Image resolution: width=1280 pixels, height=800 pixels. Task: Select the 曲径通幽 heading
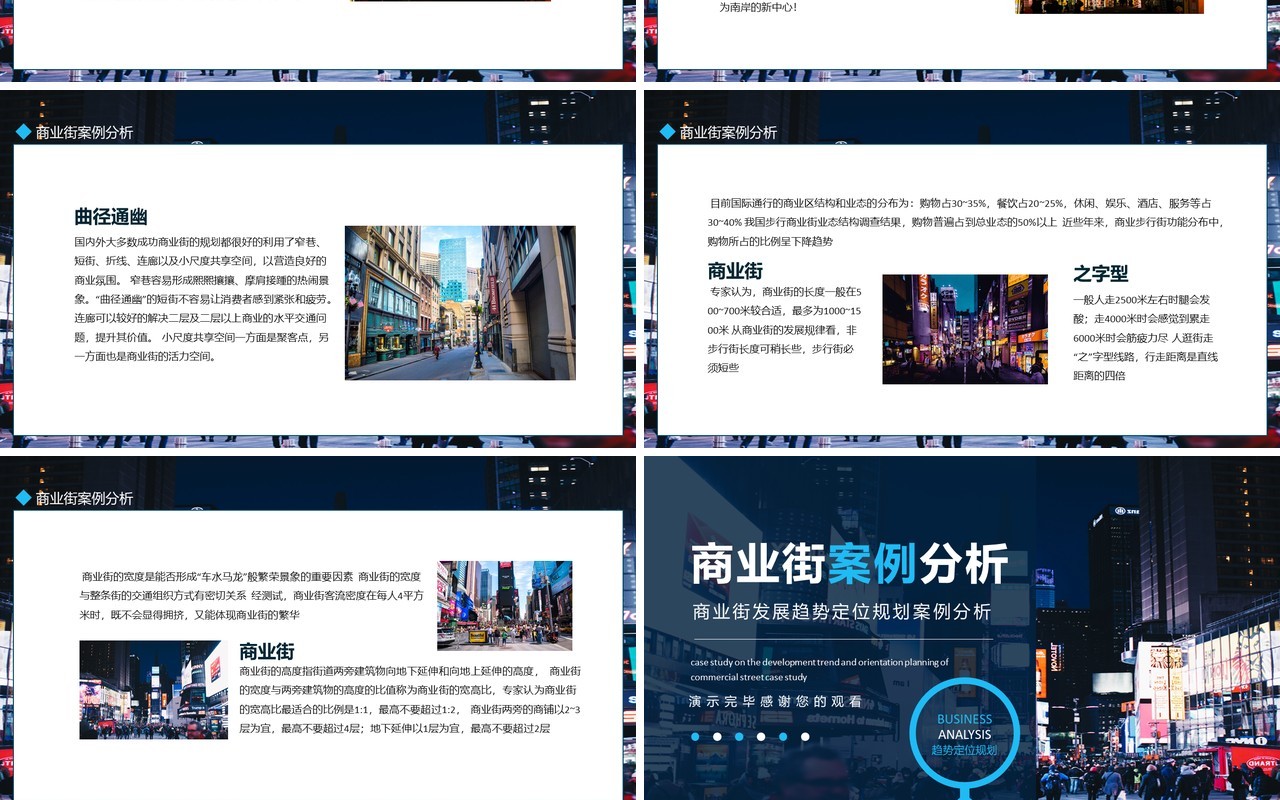(111, 216)
